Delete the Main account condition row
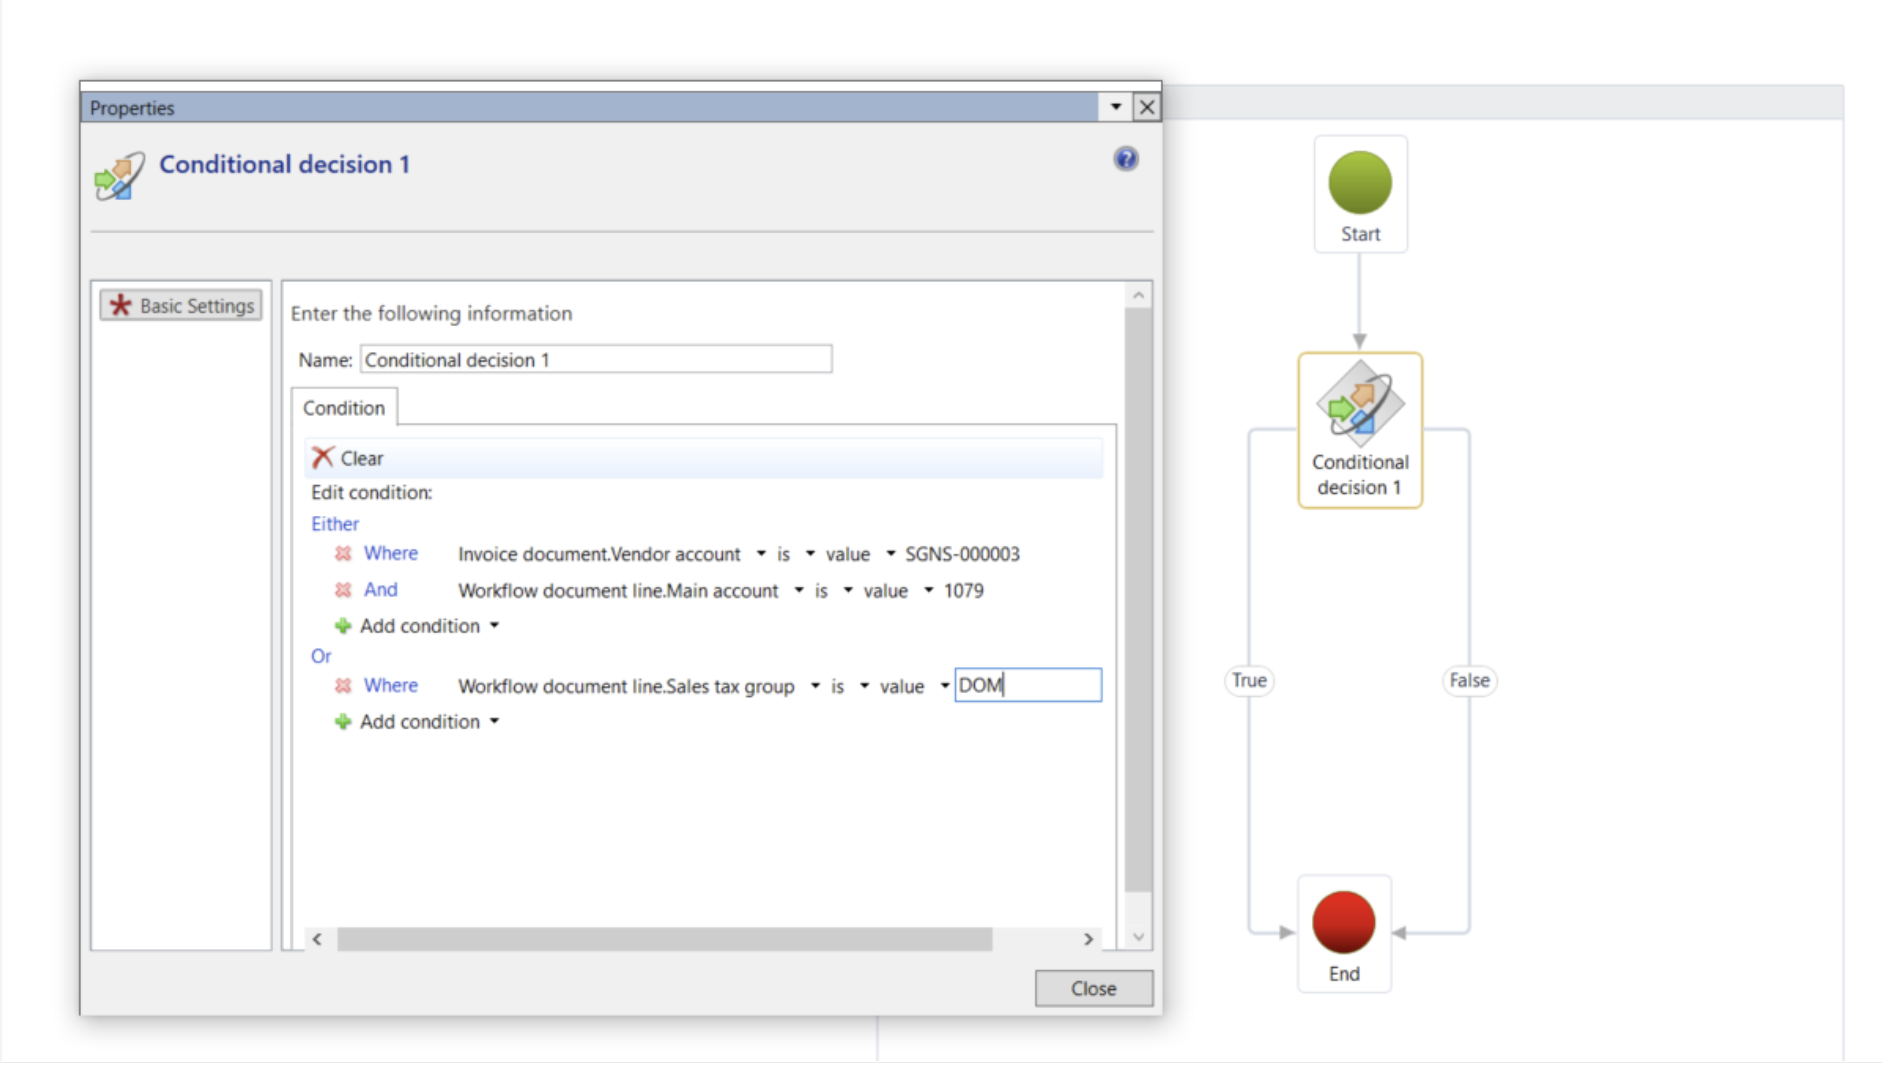 [343, 590]
